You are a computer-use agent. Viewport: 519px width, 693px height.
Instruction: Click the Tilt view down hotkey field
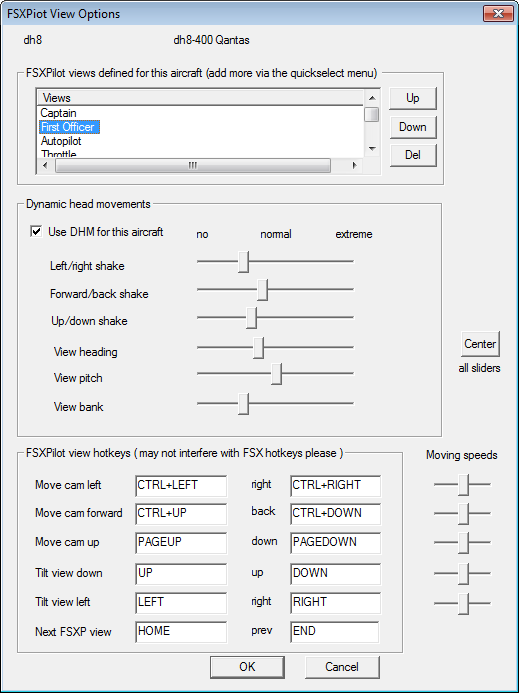coord(181,574)
